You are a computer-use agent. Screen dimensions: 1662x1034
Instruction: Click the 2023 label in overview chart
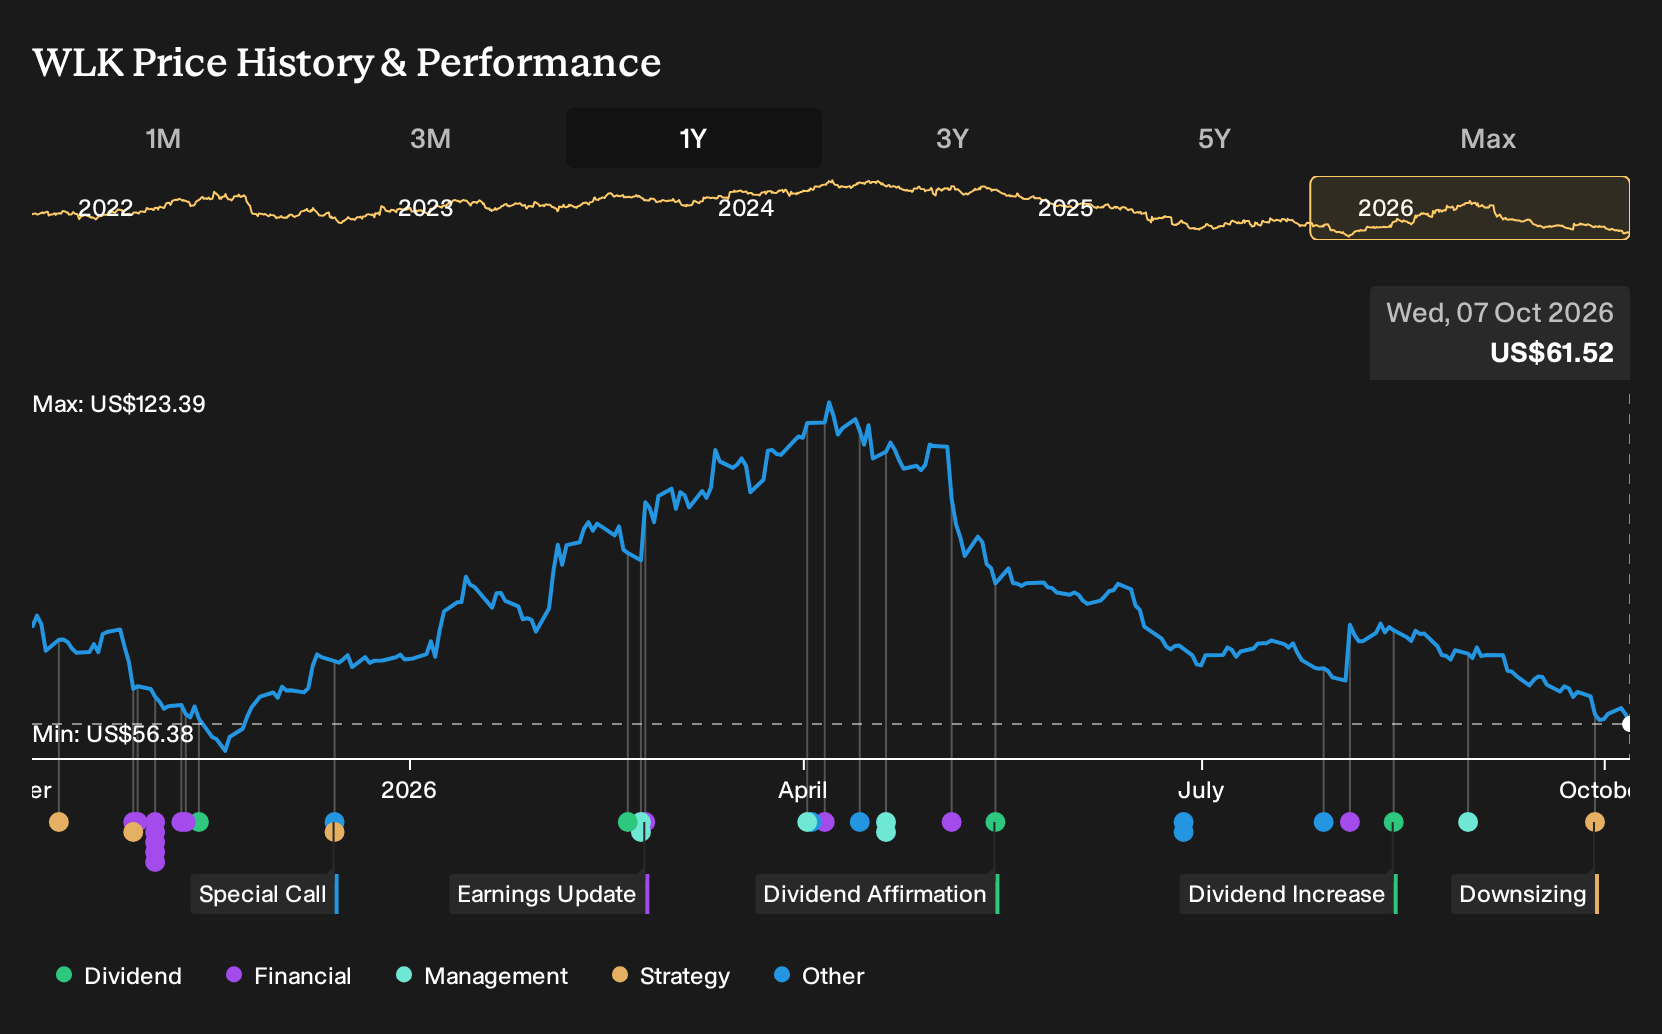click(x=426, y=208)
